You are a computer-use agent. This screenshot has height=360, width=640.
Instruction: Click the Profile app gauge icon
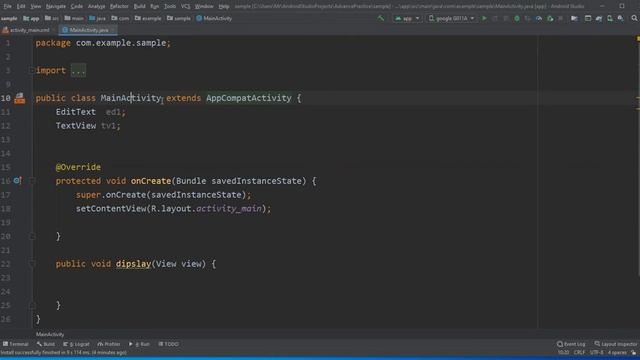tap(539, 18)
